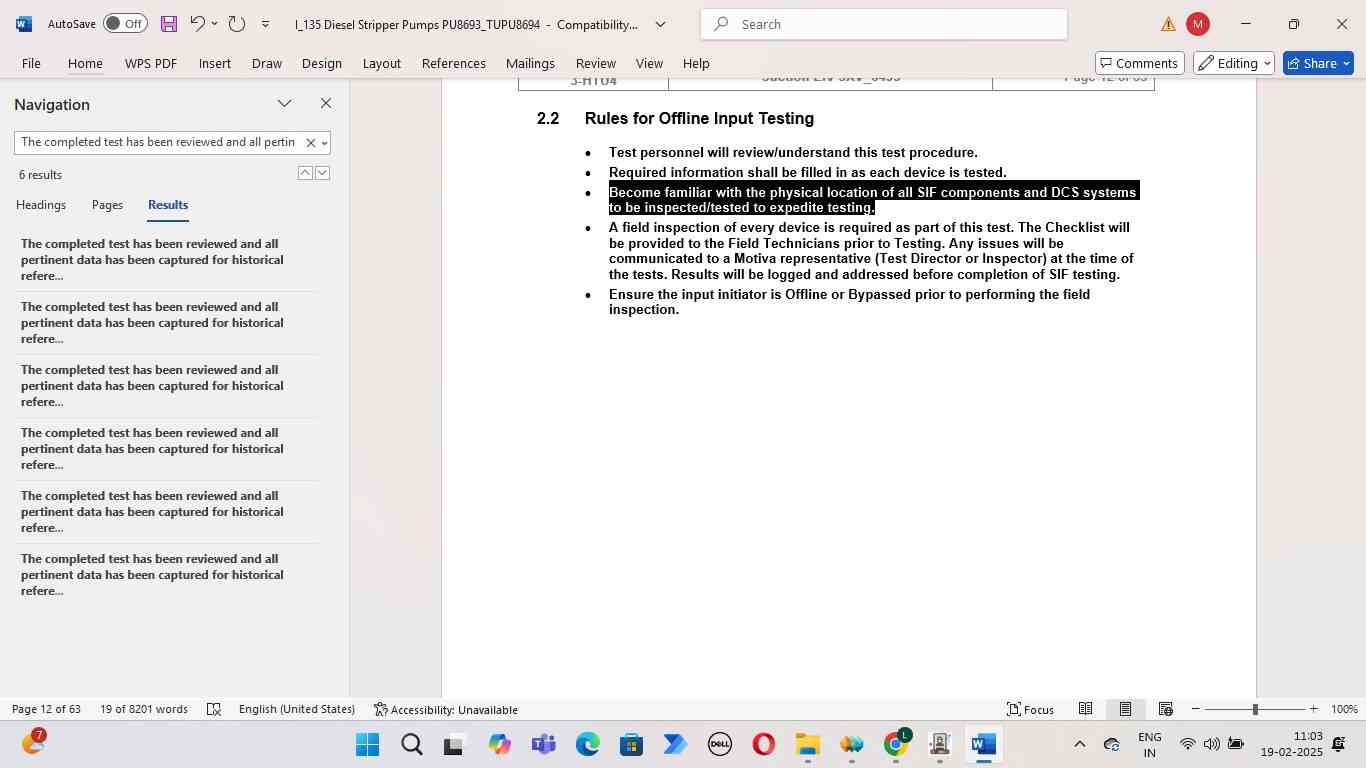Click the word count 19 of 8201 words
This screenshot has width=1366, height=768.
[144, 709]
